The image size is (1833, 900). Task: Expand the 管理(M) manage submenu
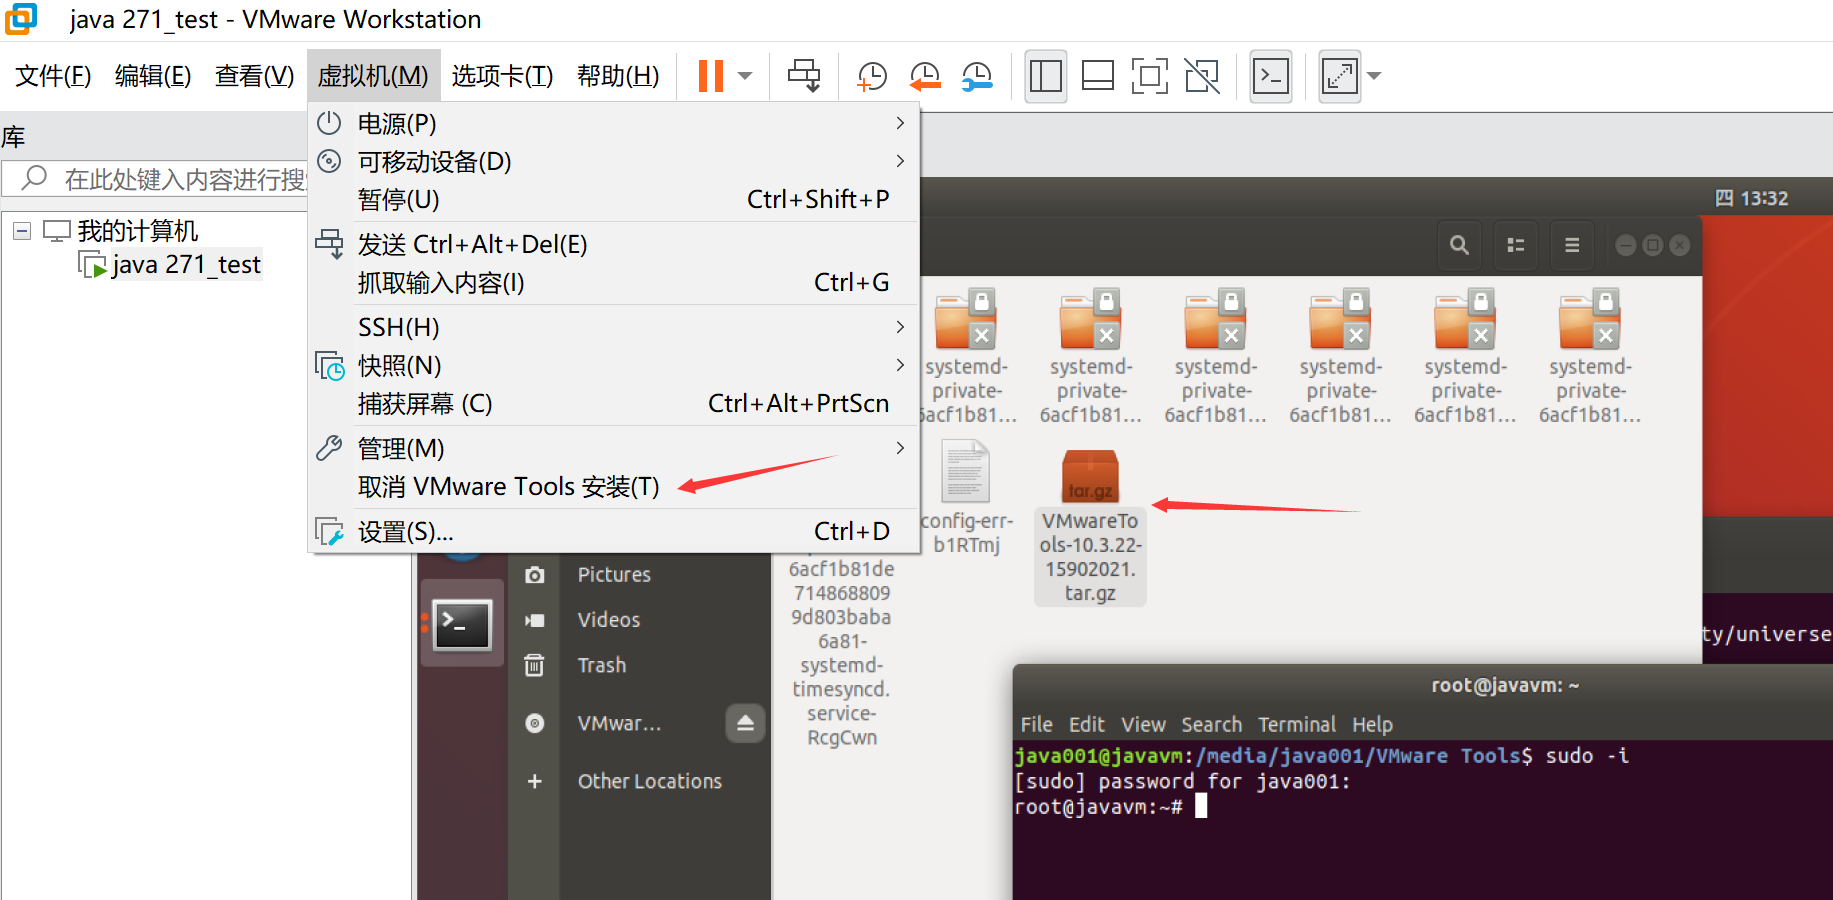tap(614, 449)
